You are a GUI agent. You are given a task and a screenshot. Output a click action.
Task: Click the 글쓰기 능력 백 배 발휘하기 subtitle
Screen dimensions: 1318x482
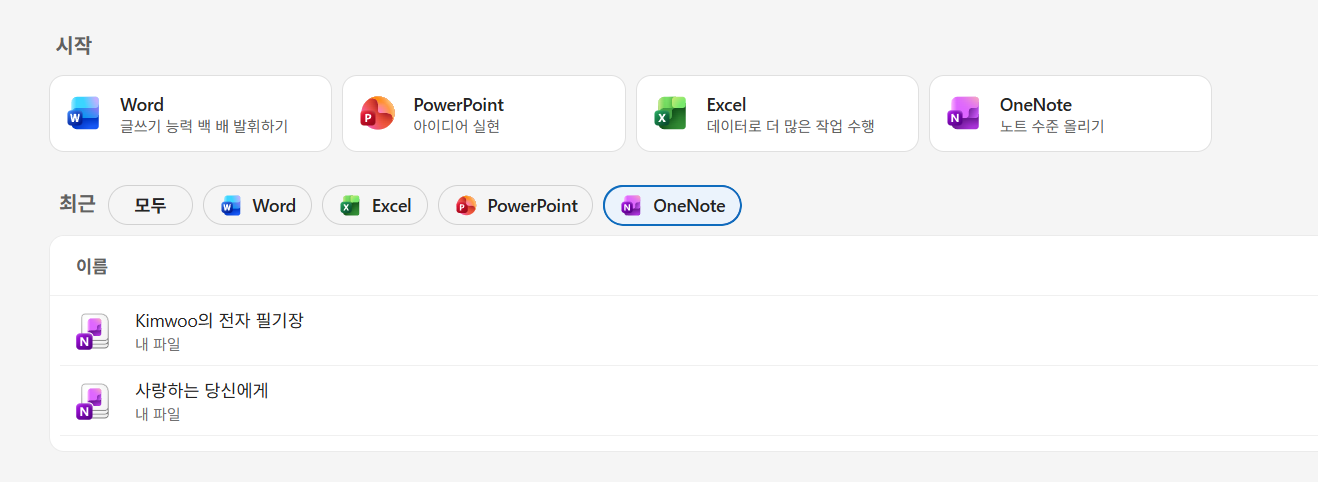click(x=204, y=127)
